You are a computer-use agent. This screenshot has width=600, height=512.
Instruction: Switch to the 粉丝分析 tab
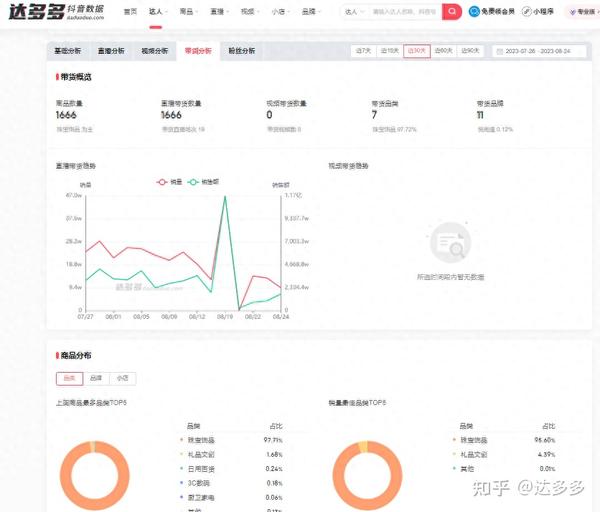point(241,51)
